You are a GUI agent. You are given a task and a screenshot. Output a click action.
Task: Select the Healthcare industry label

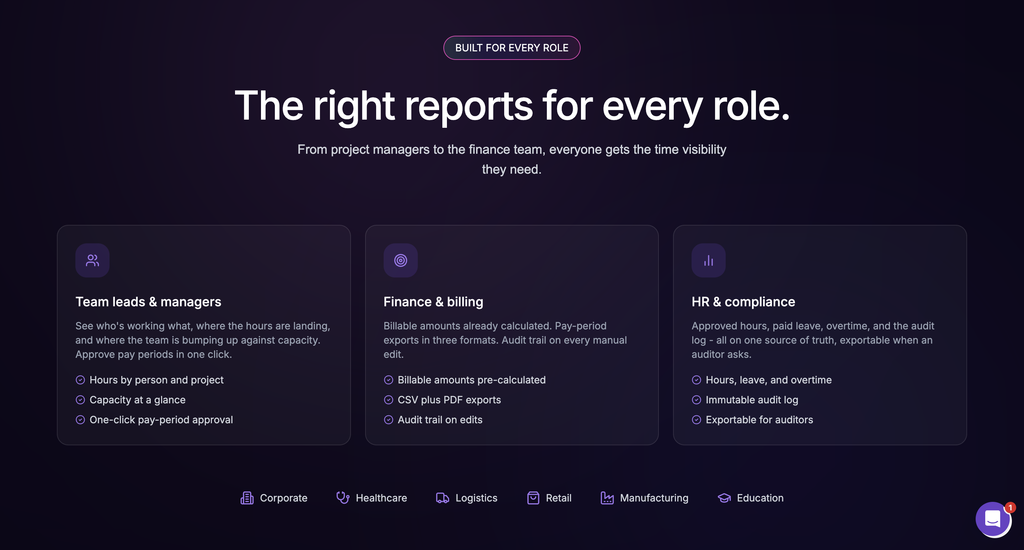click(x=381, y=498)
